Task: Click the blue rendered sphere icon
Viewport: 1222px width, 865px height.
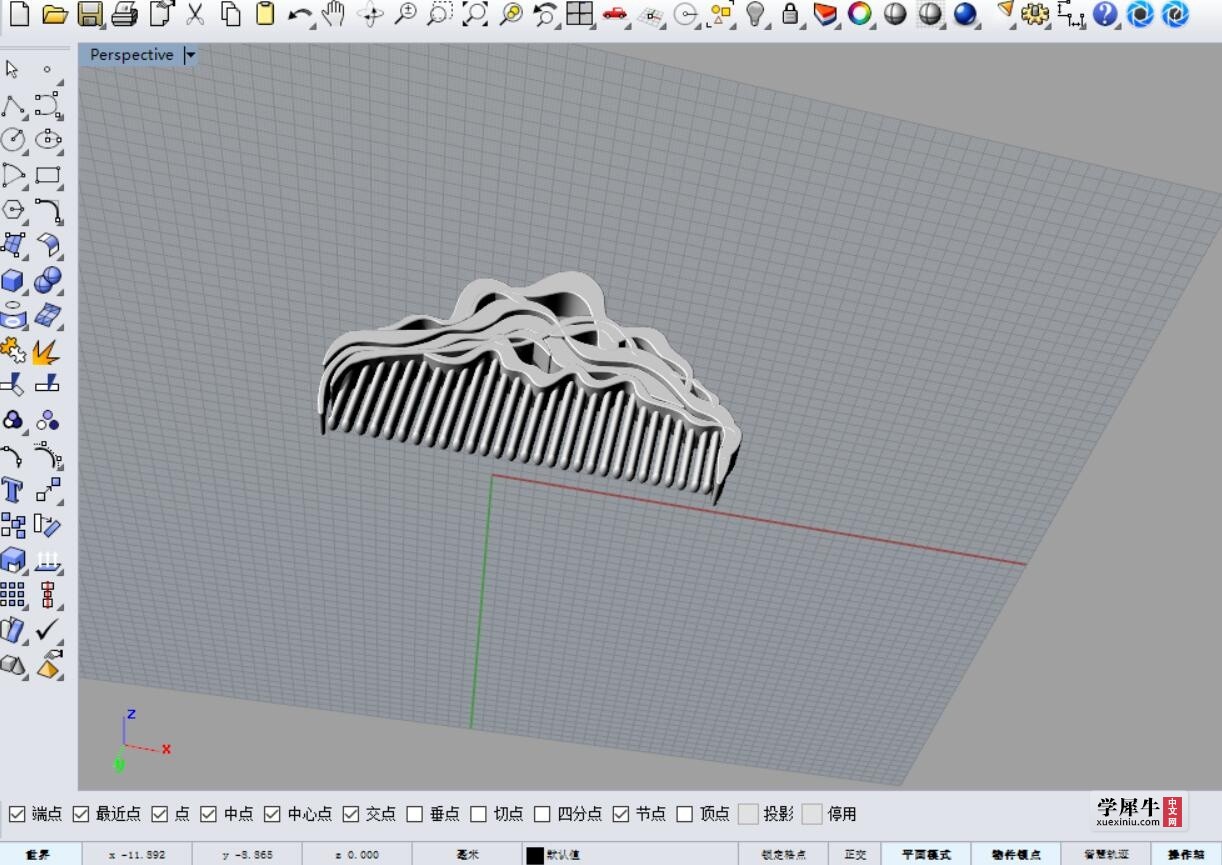Action: [965, 14]
